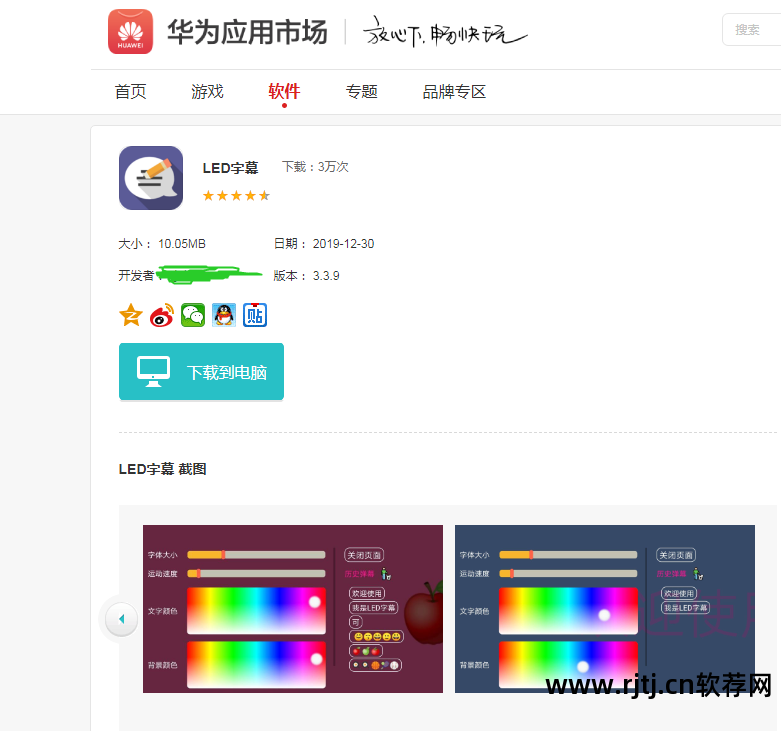The height and width of the screenshot is (731, 781).
Task: Share to Weibo icon
Action: [x=162, y=315]
